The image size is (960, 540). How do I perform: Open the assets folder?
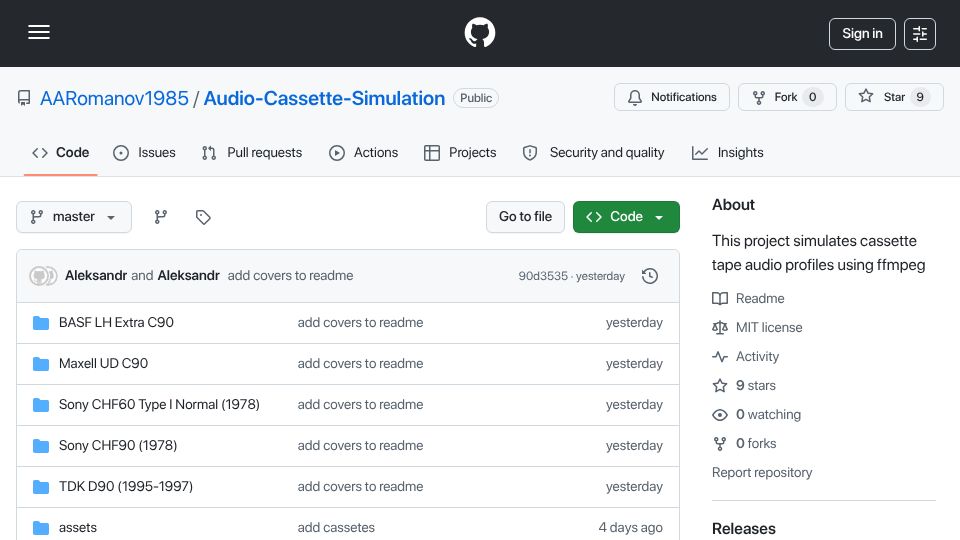(x=78, y=528)
